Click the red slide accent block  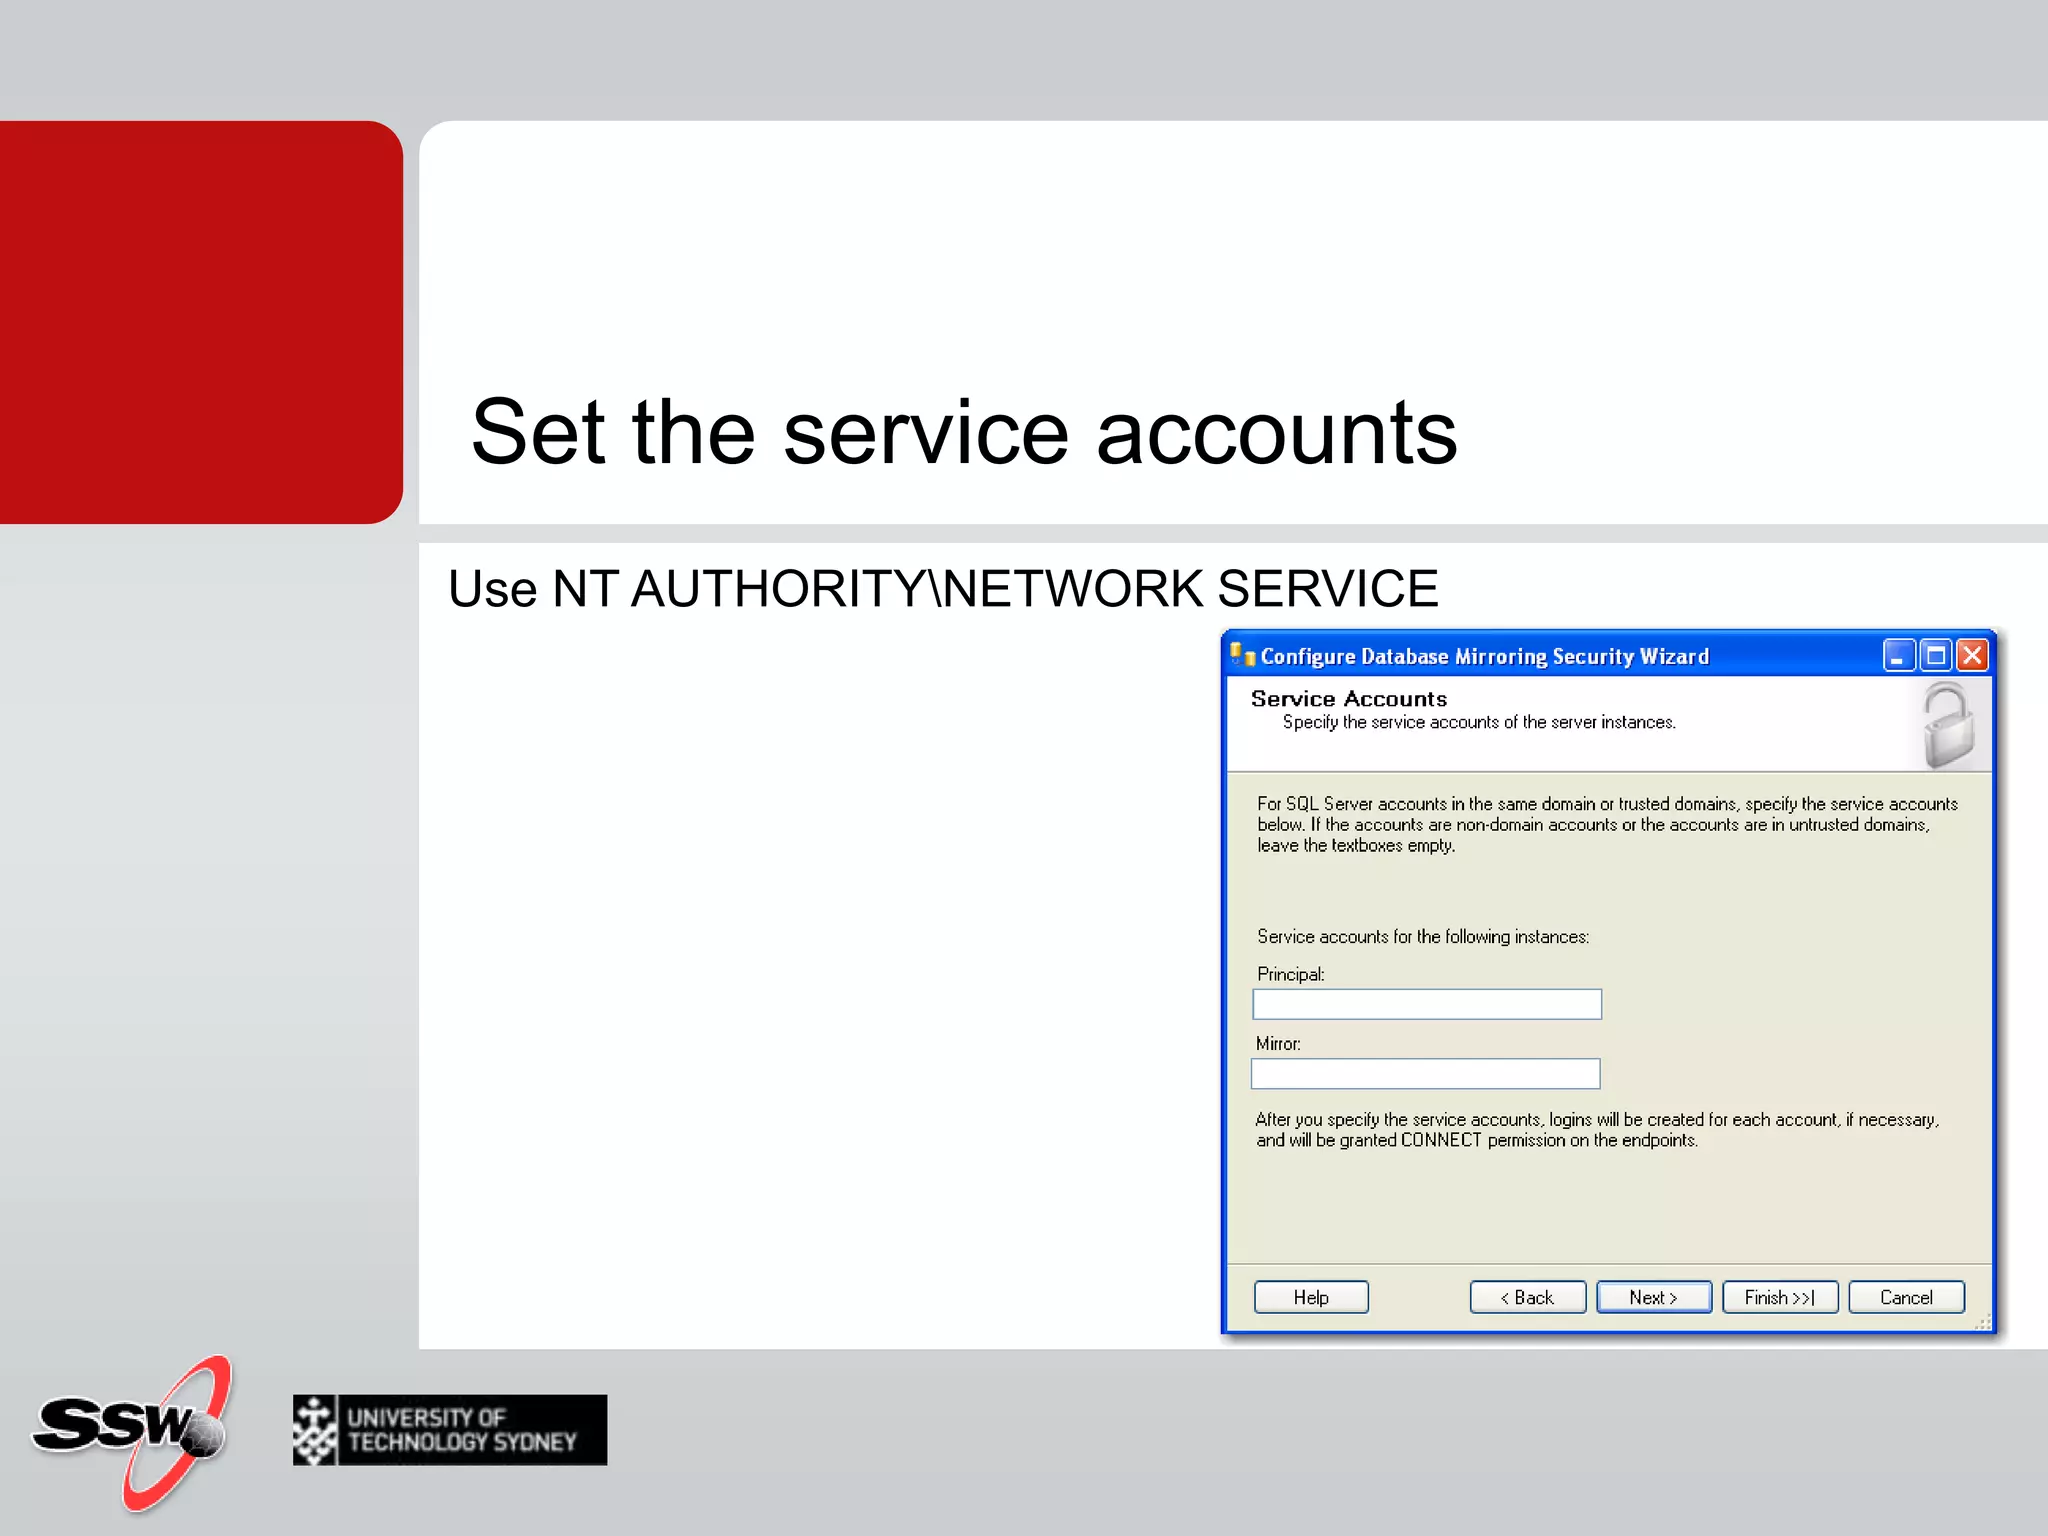(x=200, y=322)
